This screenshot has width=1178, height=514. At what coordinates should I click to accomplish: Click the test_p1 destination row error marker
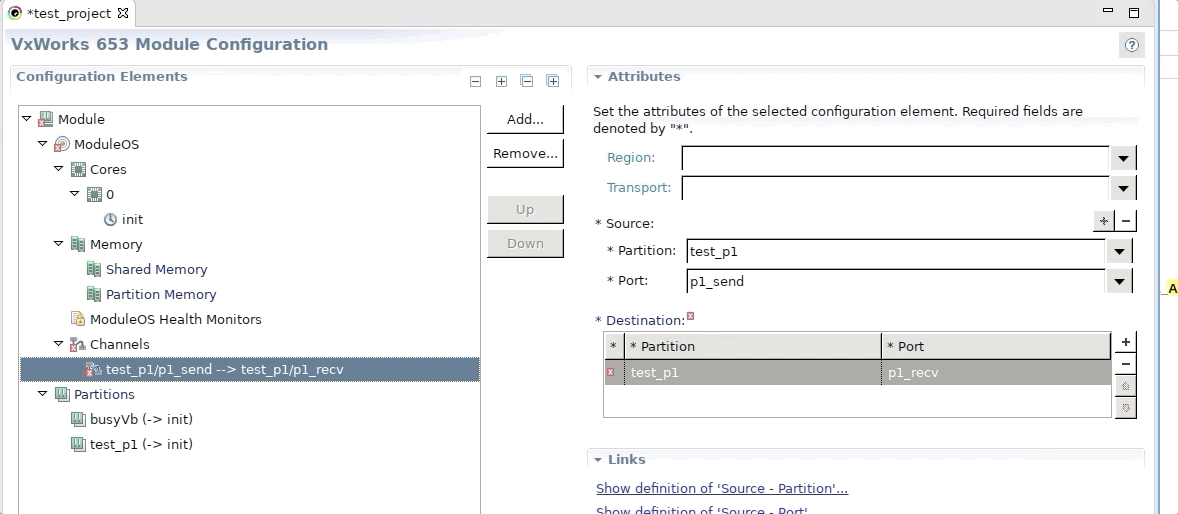click(x=611, y=372)
